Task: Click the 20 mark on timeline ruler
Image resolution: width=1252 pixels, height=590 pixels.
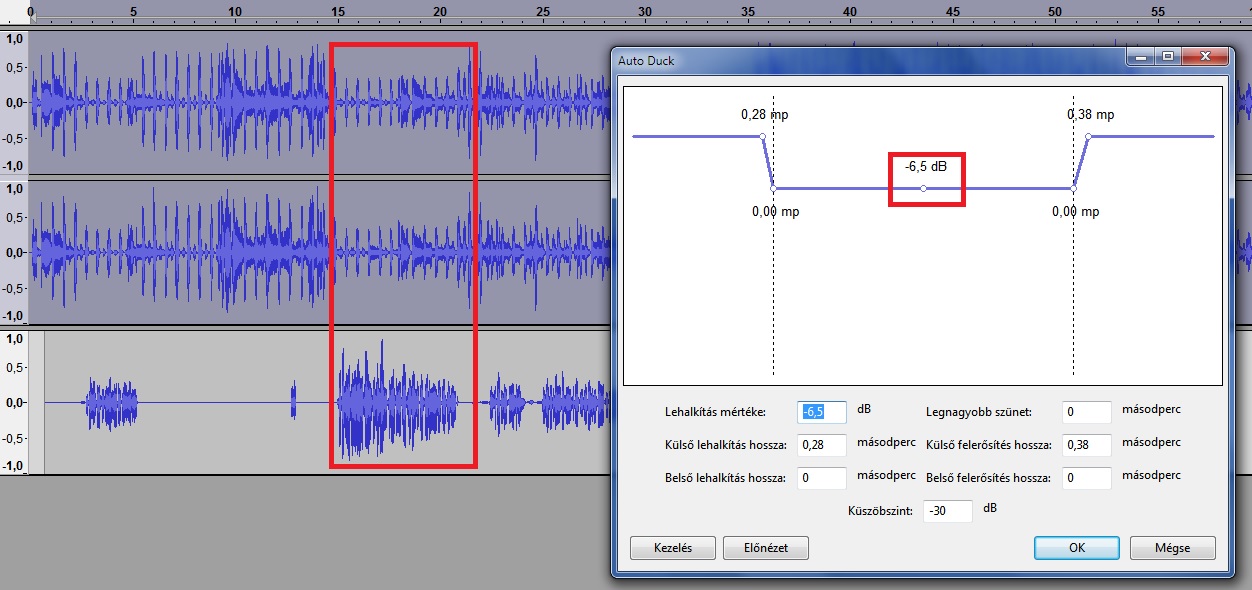Action: (x=439, y=12)
